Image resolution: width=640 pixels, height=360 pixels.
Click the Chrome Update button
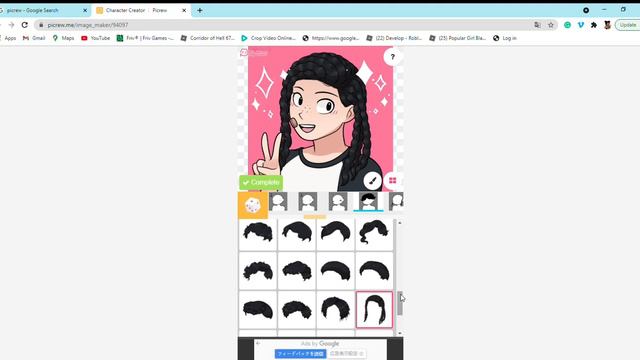pyautogui.click(x=627, y=25)
